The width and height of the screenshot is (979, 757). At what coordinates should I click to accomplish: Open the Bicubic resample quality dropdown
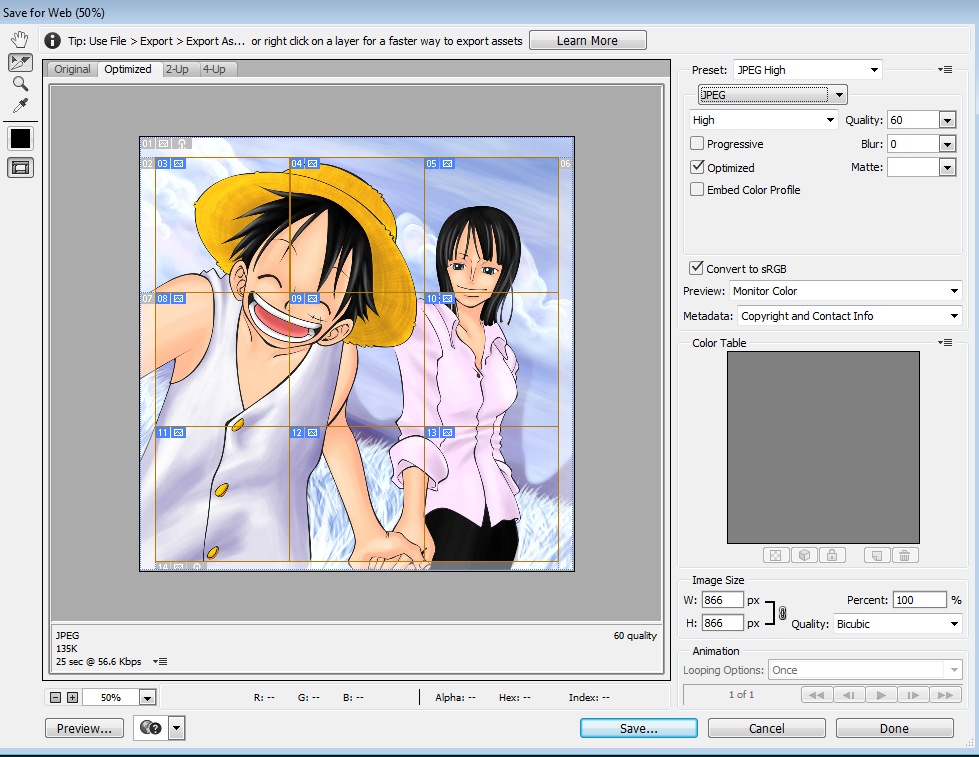coord(897,624)
